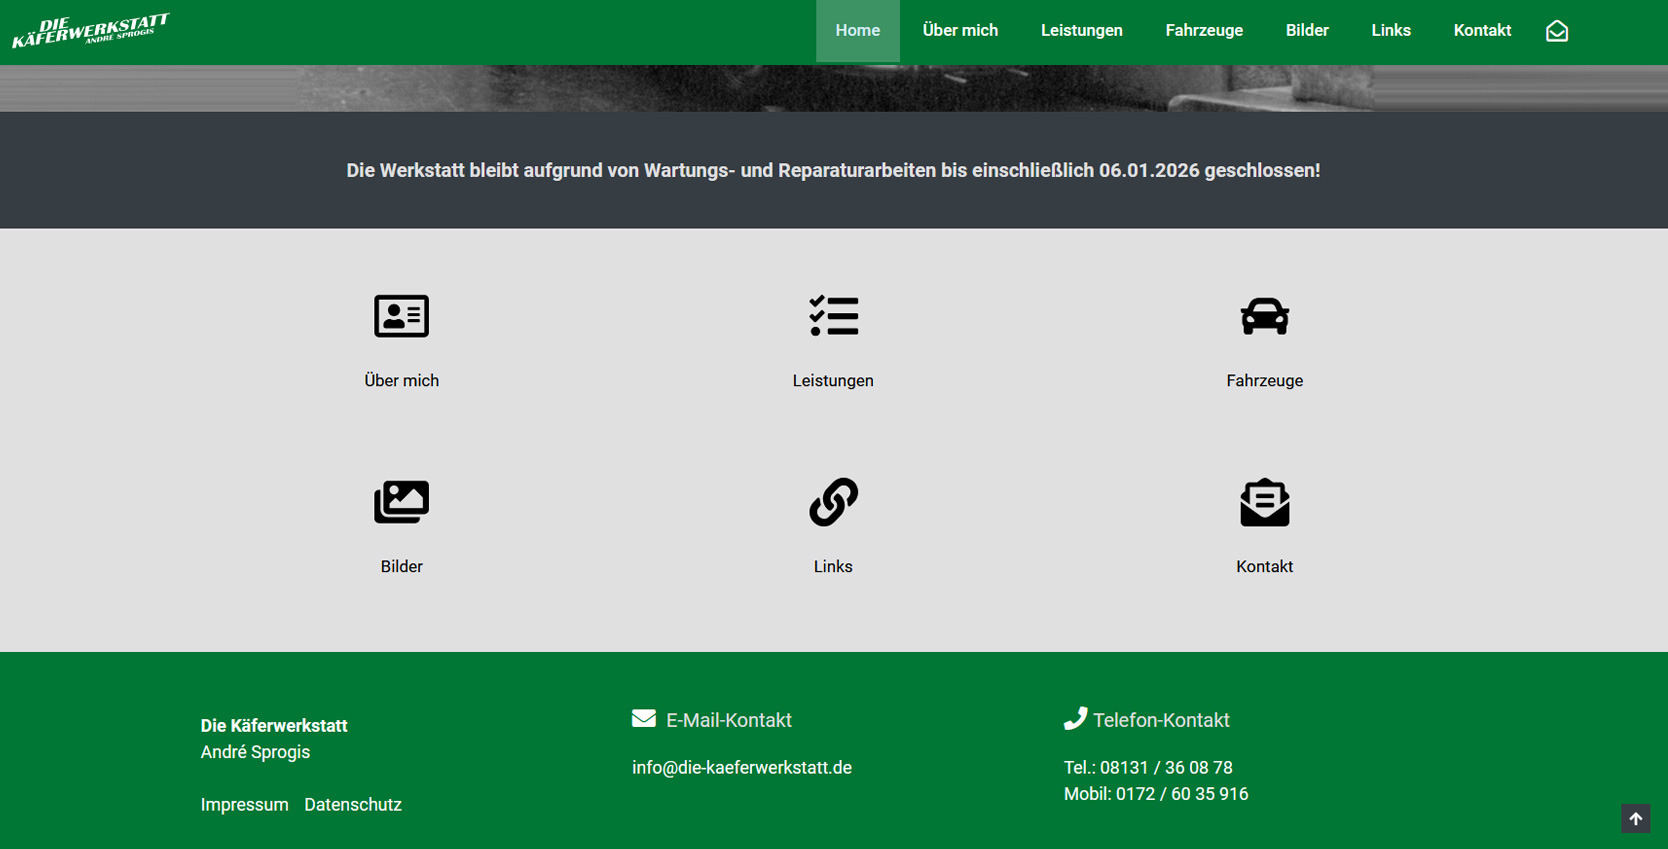Click the mobile number 0172 / 60 35 916
Image resolution: width=1668 pixels, height=849 pixels.
pos(1182,794)
